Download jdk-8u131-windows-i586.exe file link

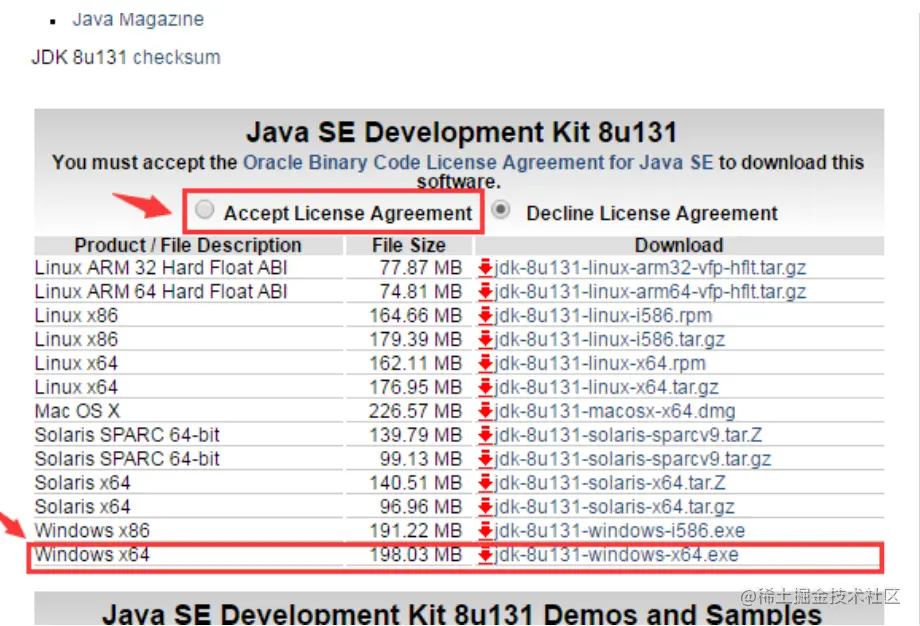click(620, 530)
